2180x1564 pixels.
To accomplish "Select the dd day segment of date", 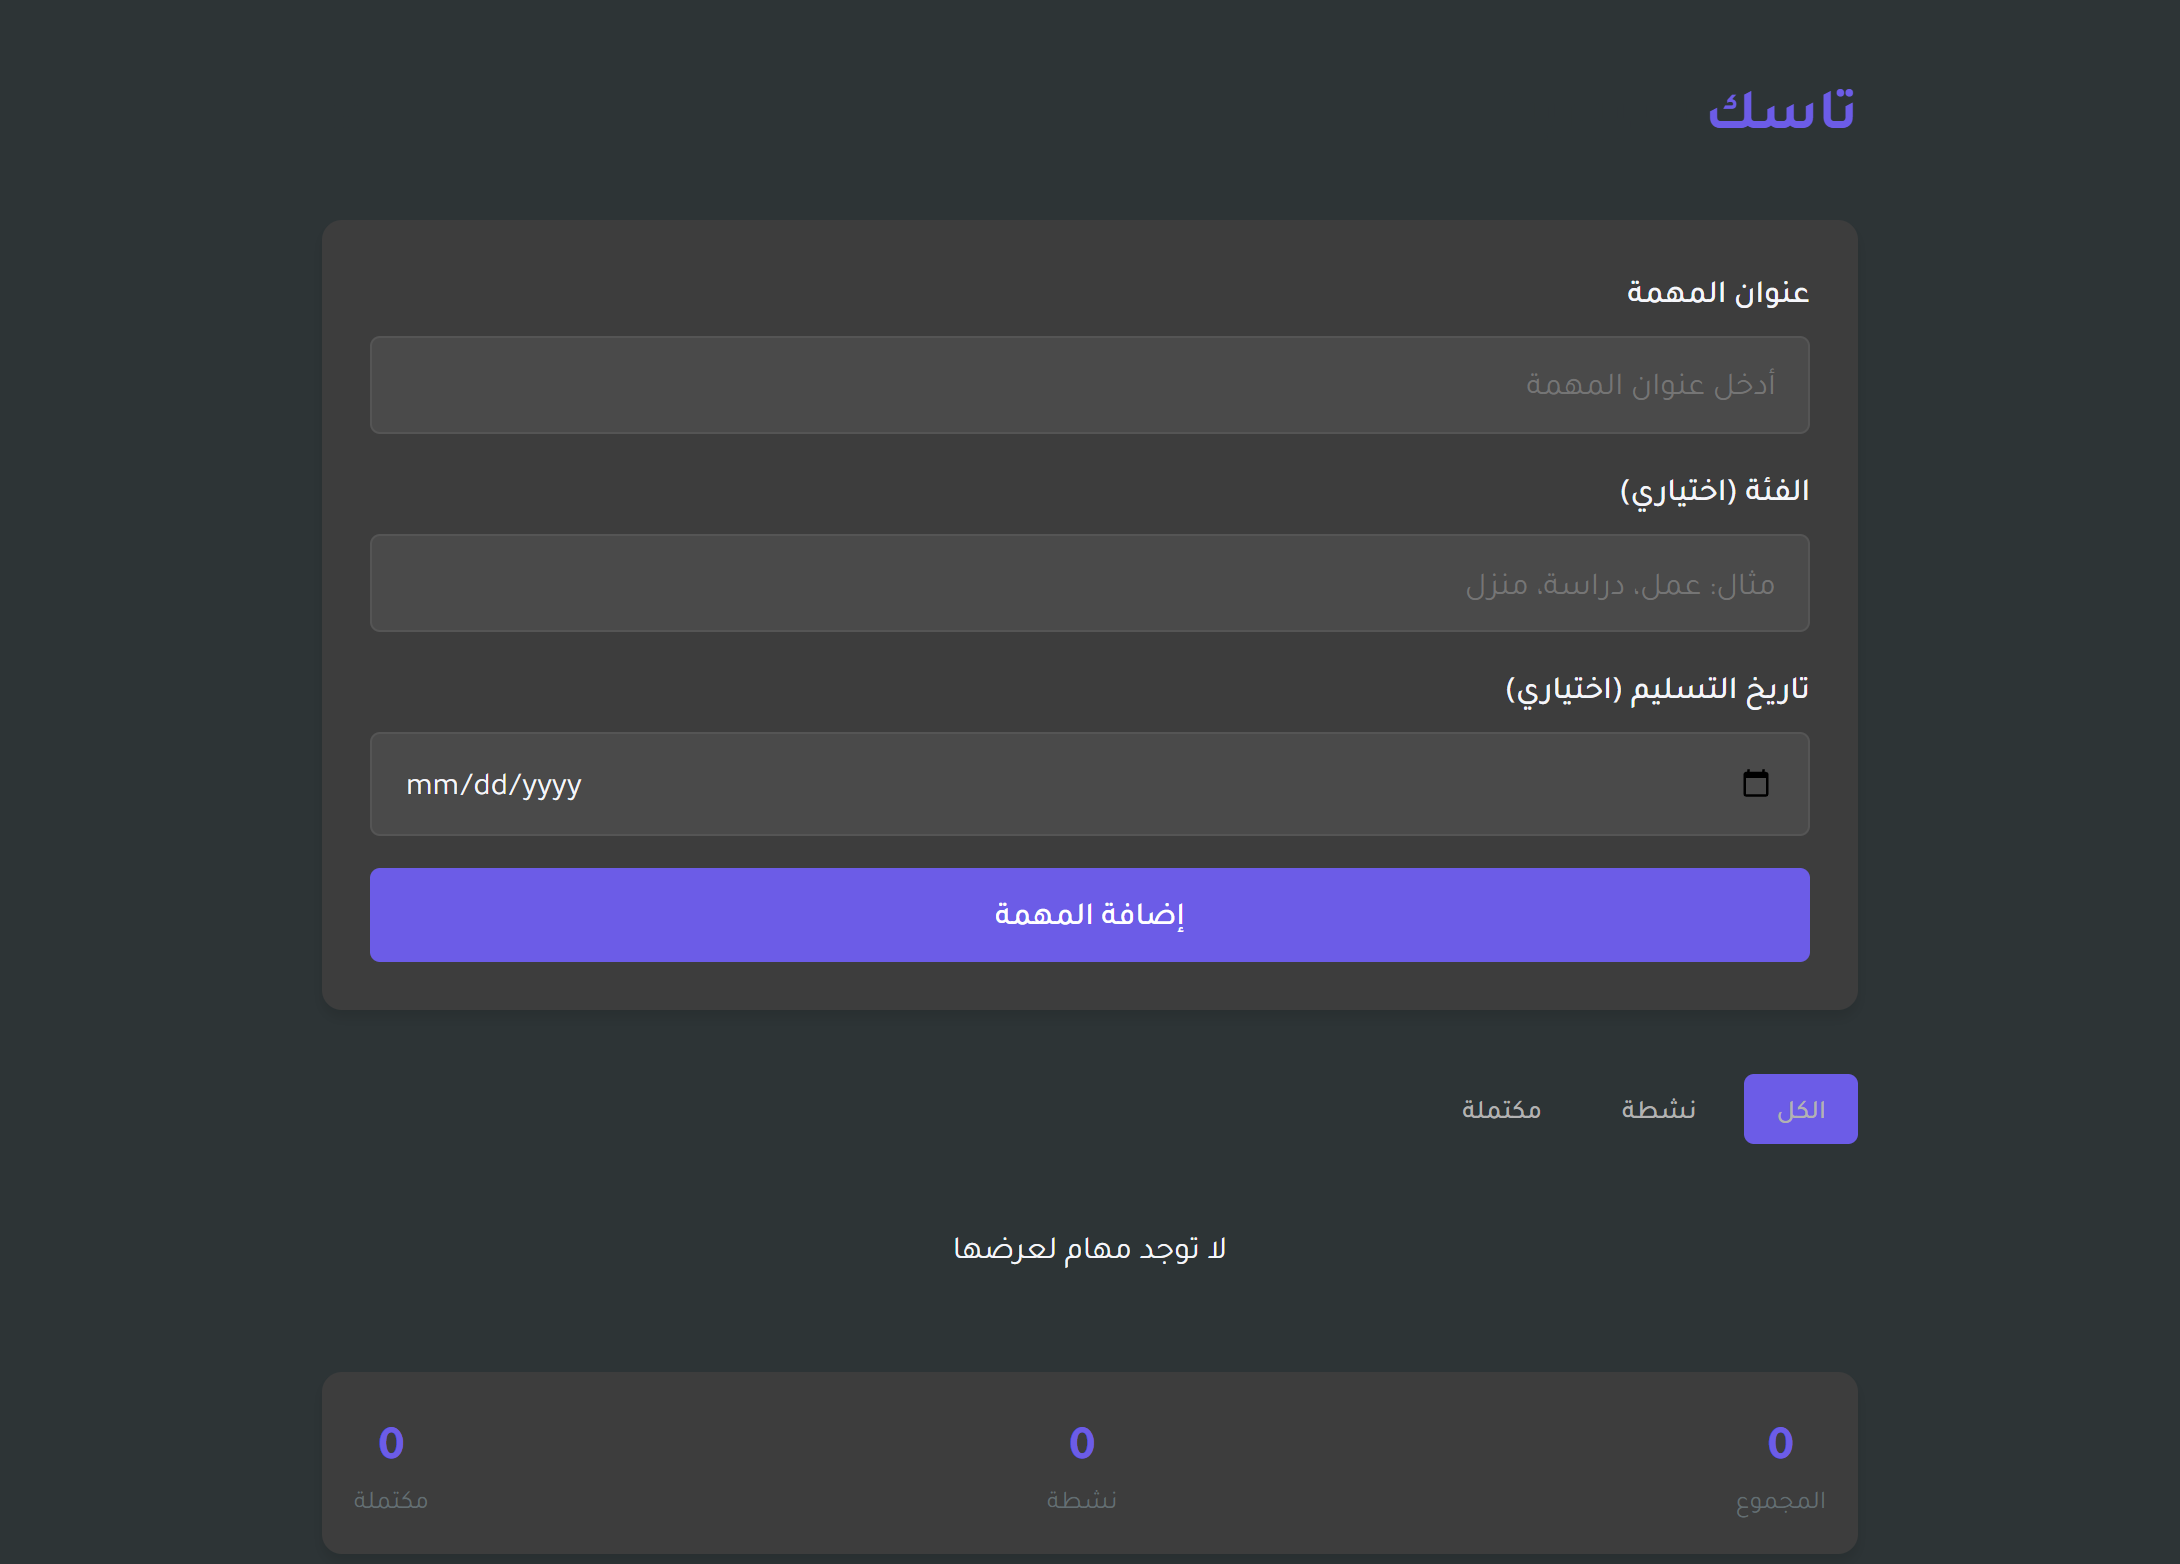I will (x=490, y=785).
